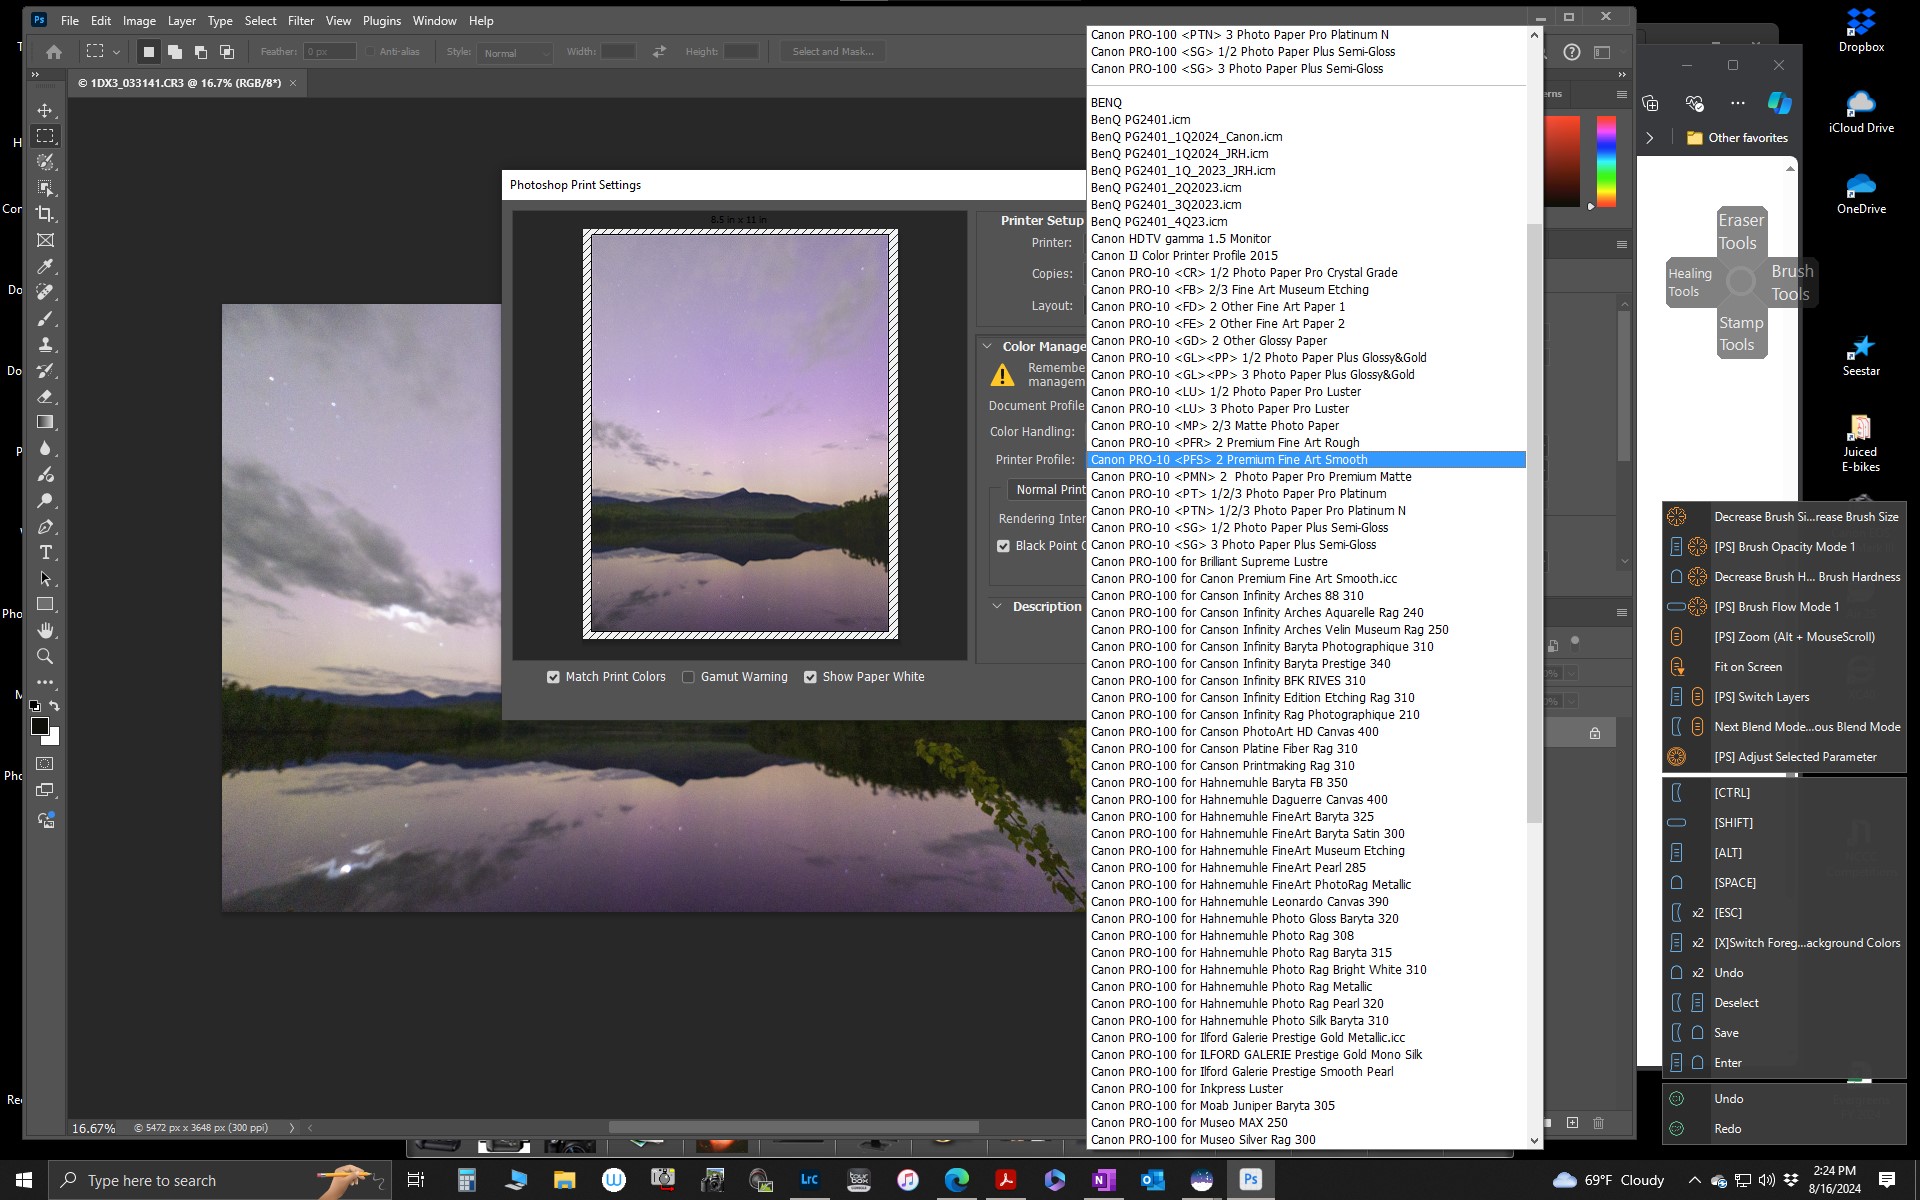Select the Move tool

tap(45, 110)
